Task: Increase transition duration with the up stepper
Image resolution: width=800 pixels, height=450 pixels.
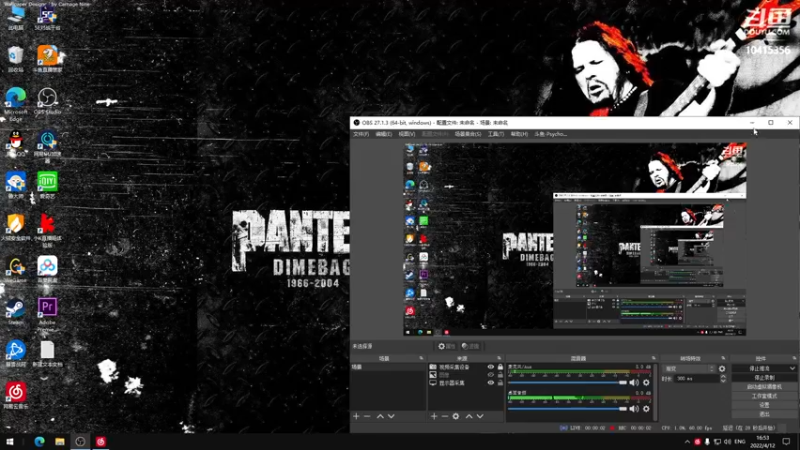Action: click(722, 377)
